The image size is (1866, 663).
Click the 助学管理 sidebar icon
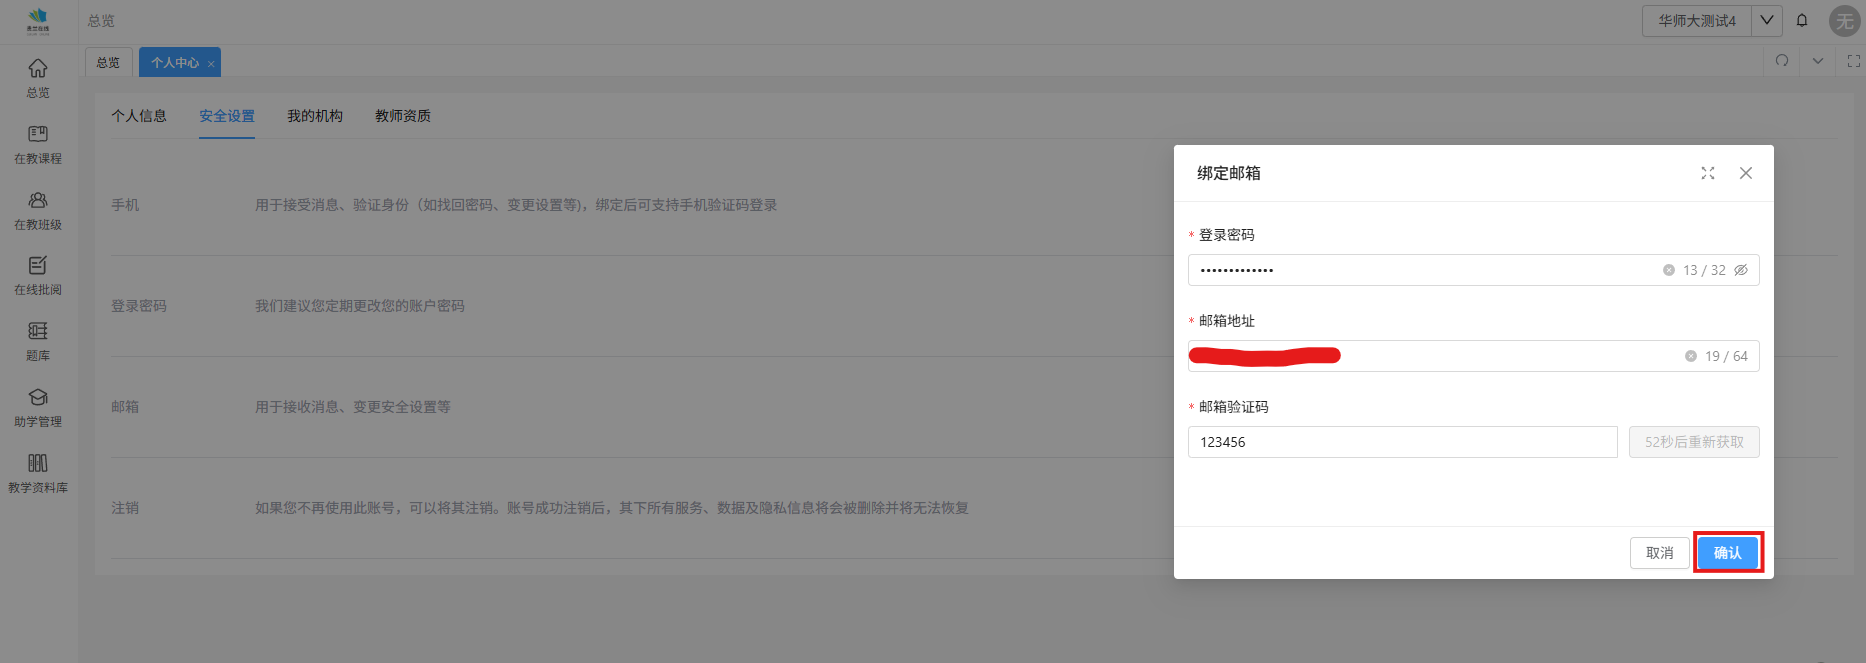(38, 398)
